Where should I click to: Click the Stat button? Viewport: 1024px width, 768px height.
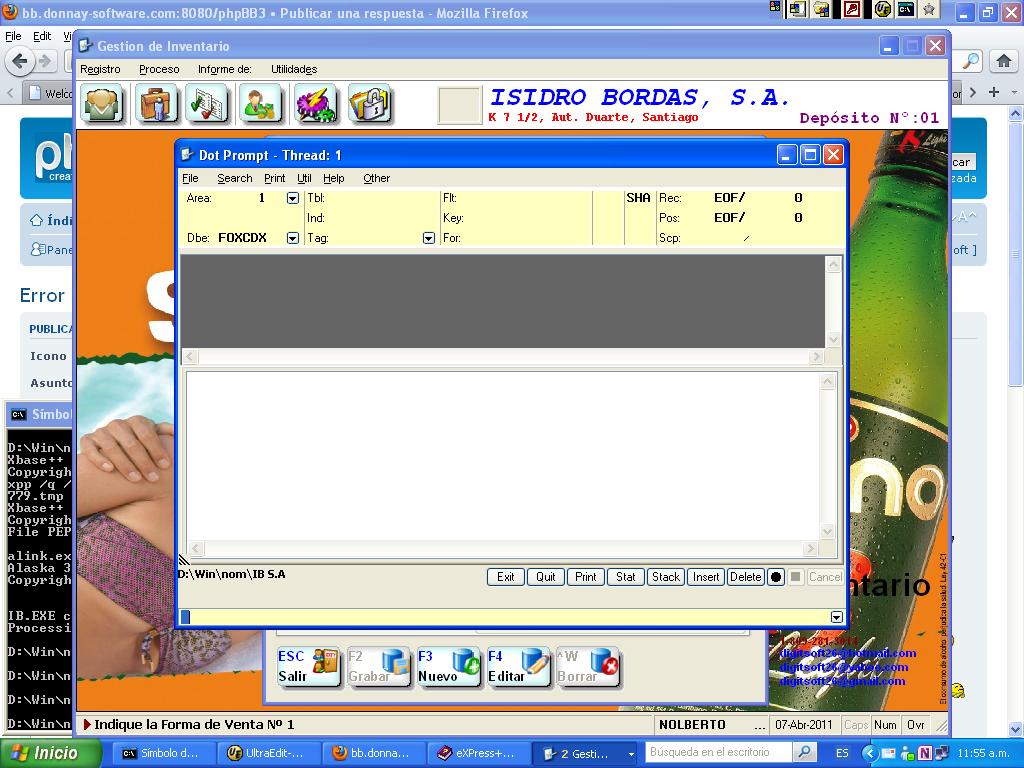pyautogui.click(x=626, y=577)
